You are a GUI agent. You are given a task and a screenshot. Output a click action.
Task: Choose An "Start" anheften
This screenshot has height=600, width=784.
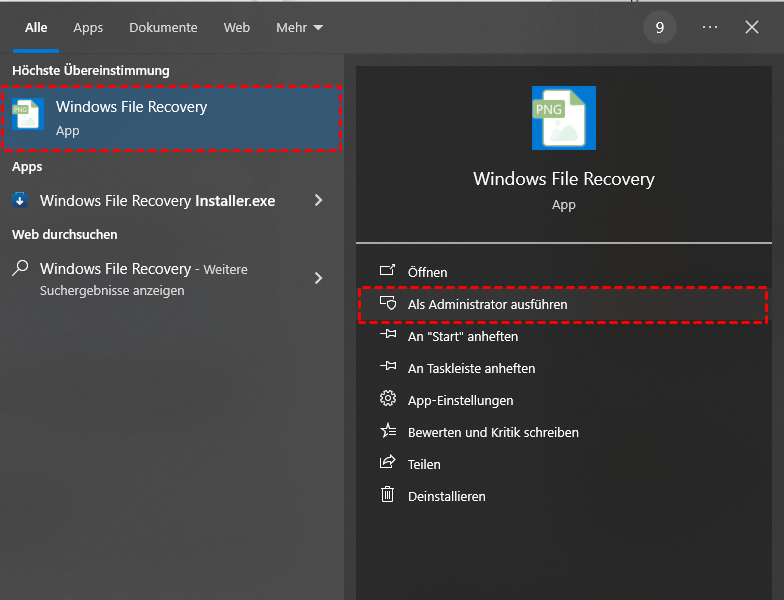click(x=564, y=336)
